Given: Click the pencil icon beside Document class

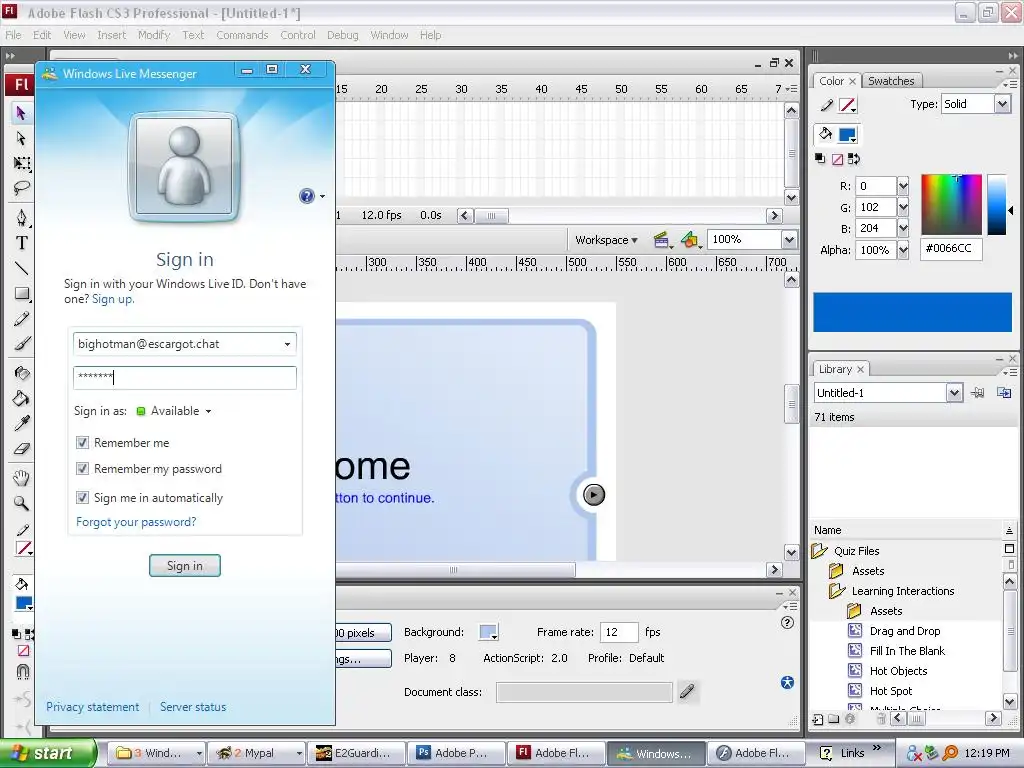Looking at the screenshot, I should pos(687,691).
